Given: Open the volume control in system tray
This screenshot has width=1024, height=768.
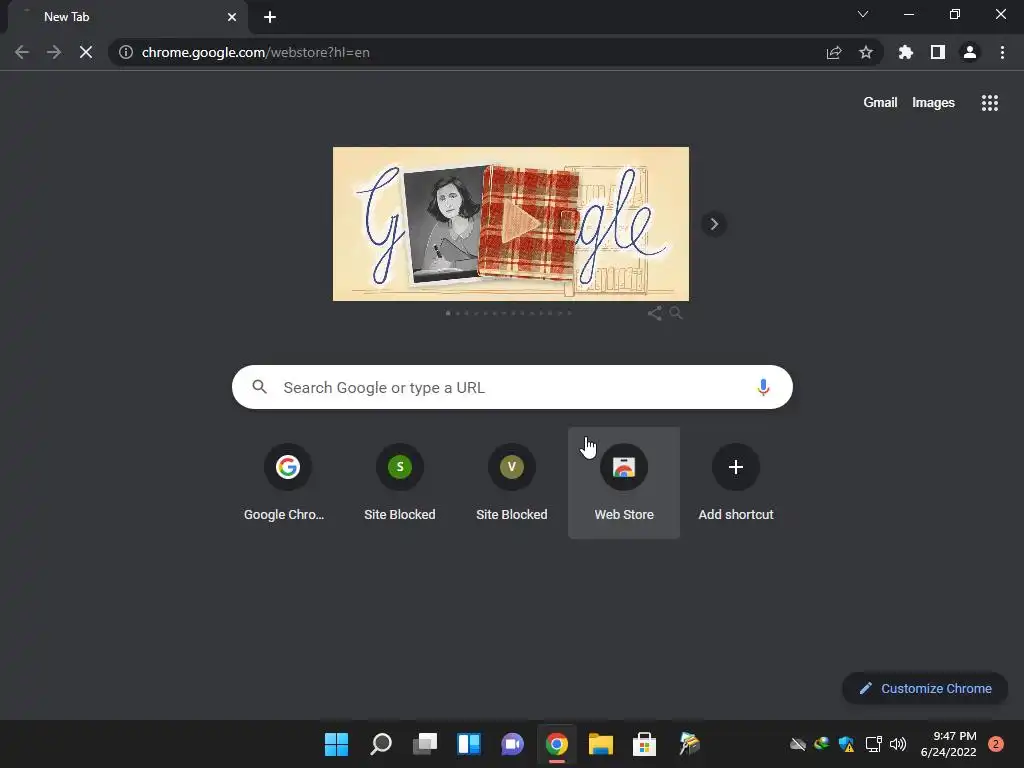Looking at the screenshot, I should [x=898, y=744].
